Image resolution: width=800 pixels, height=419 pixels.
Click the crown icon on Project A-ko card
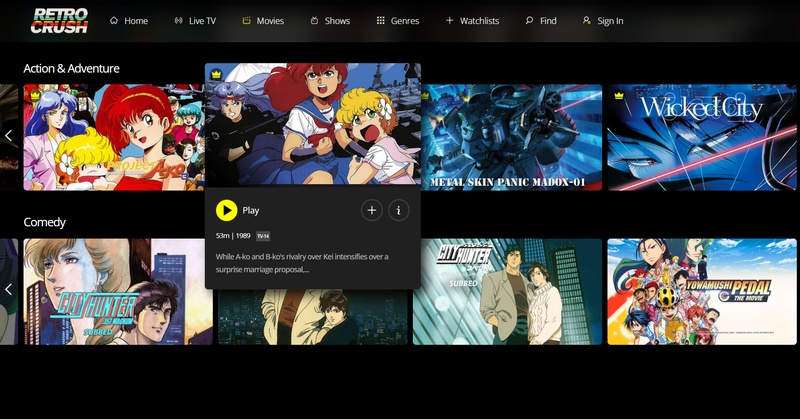point(35,95)
